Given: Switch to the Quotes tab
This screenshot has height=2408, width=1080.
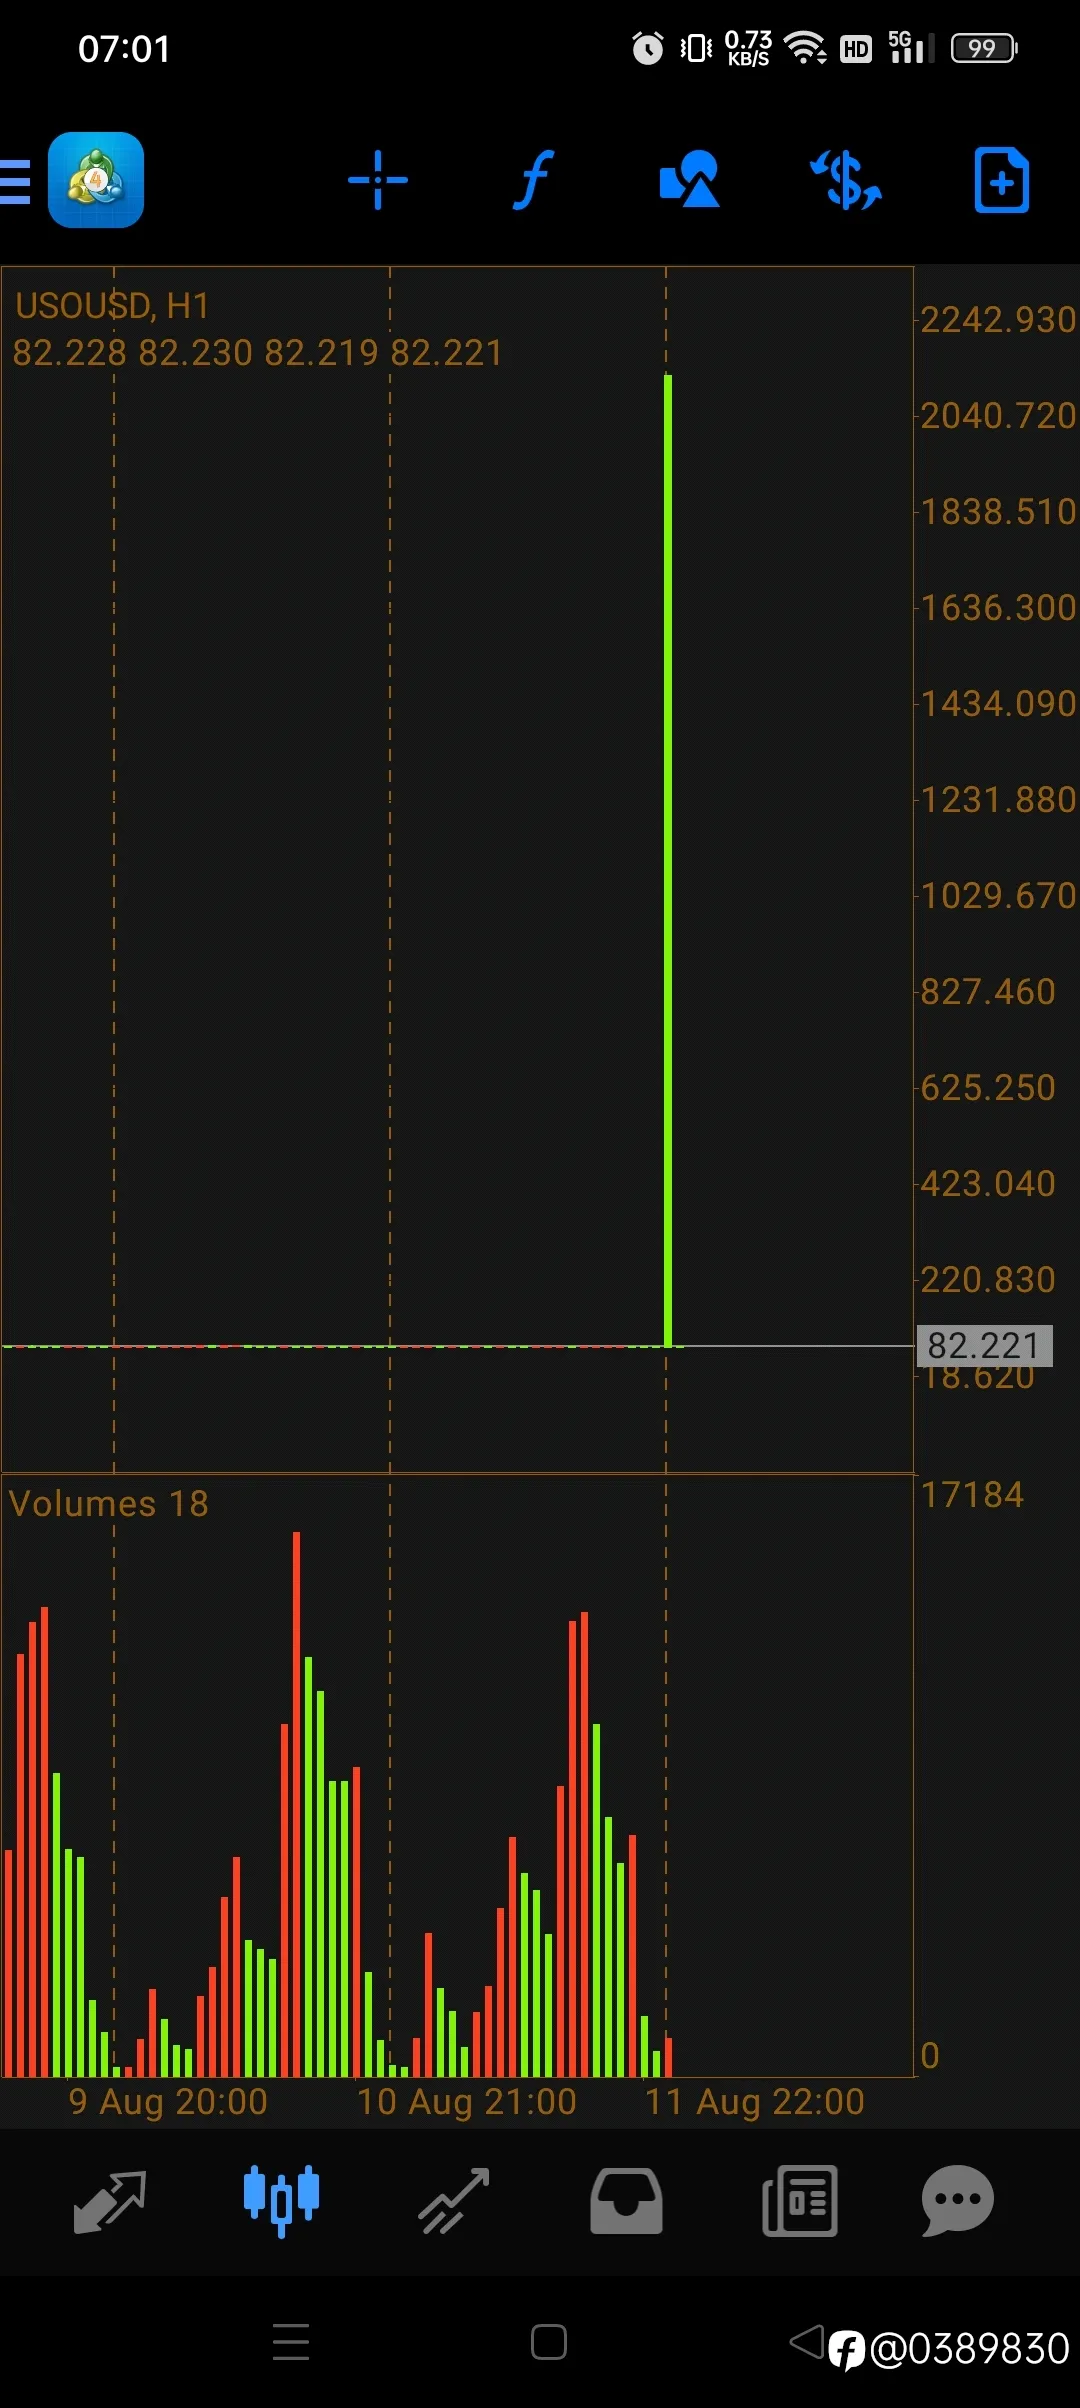Looking at the screenshot, I should pyautogui.click(x=110, y=2201).
